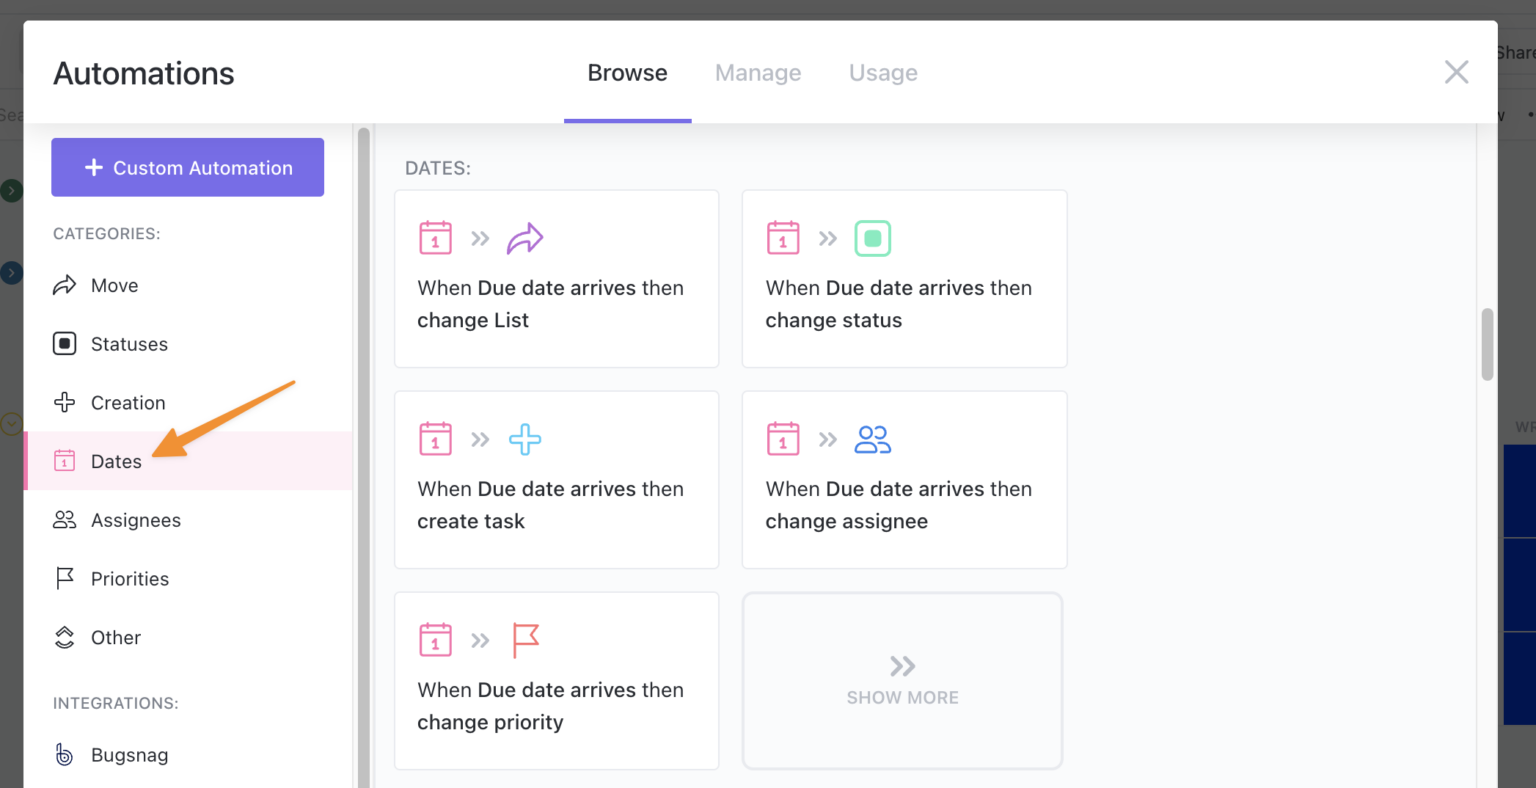Select the Browse tab
This screenshot has width=1536, height=788.
tap(627, 72)
